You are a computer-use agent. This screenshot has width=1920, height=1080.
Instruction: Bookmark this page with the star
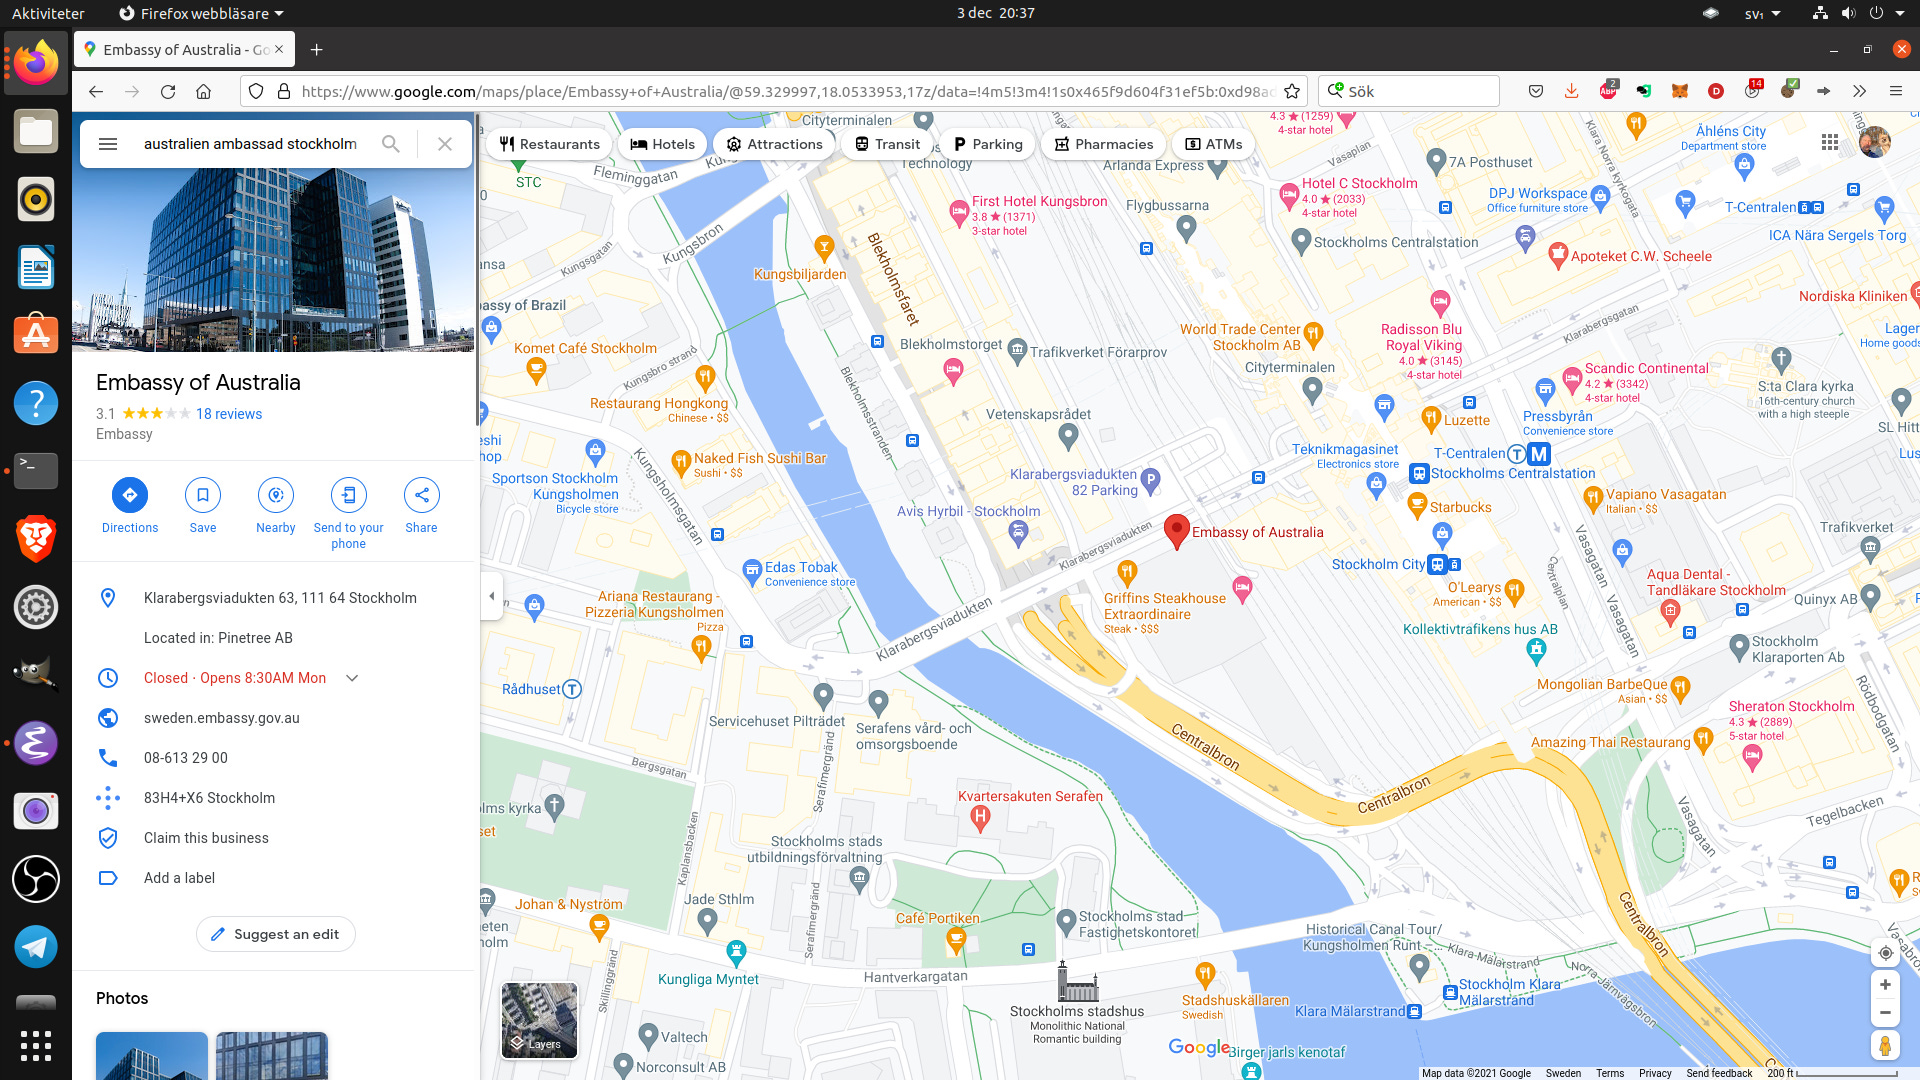pyautogui.click(x=1292, y=91)
